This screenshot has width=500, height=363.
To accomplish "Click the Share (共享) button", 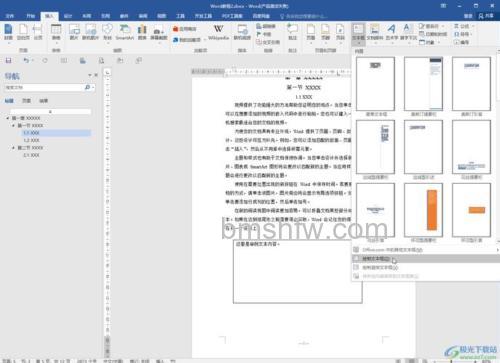I will pos(486,16).
